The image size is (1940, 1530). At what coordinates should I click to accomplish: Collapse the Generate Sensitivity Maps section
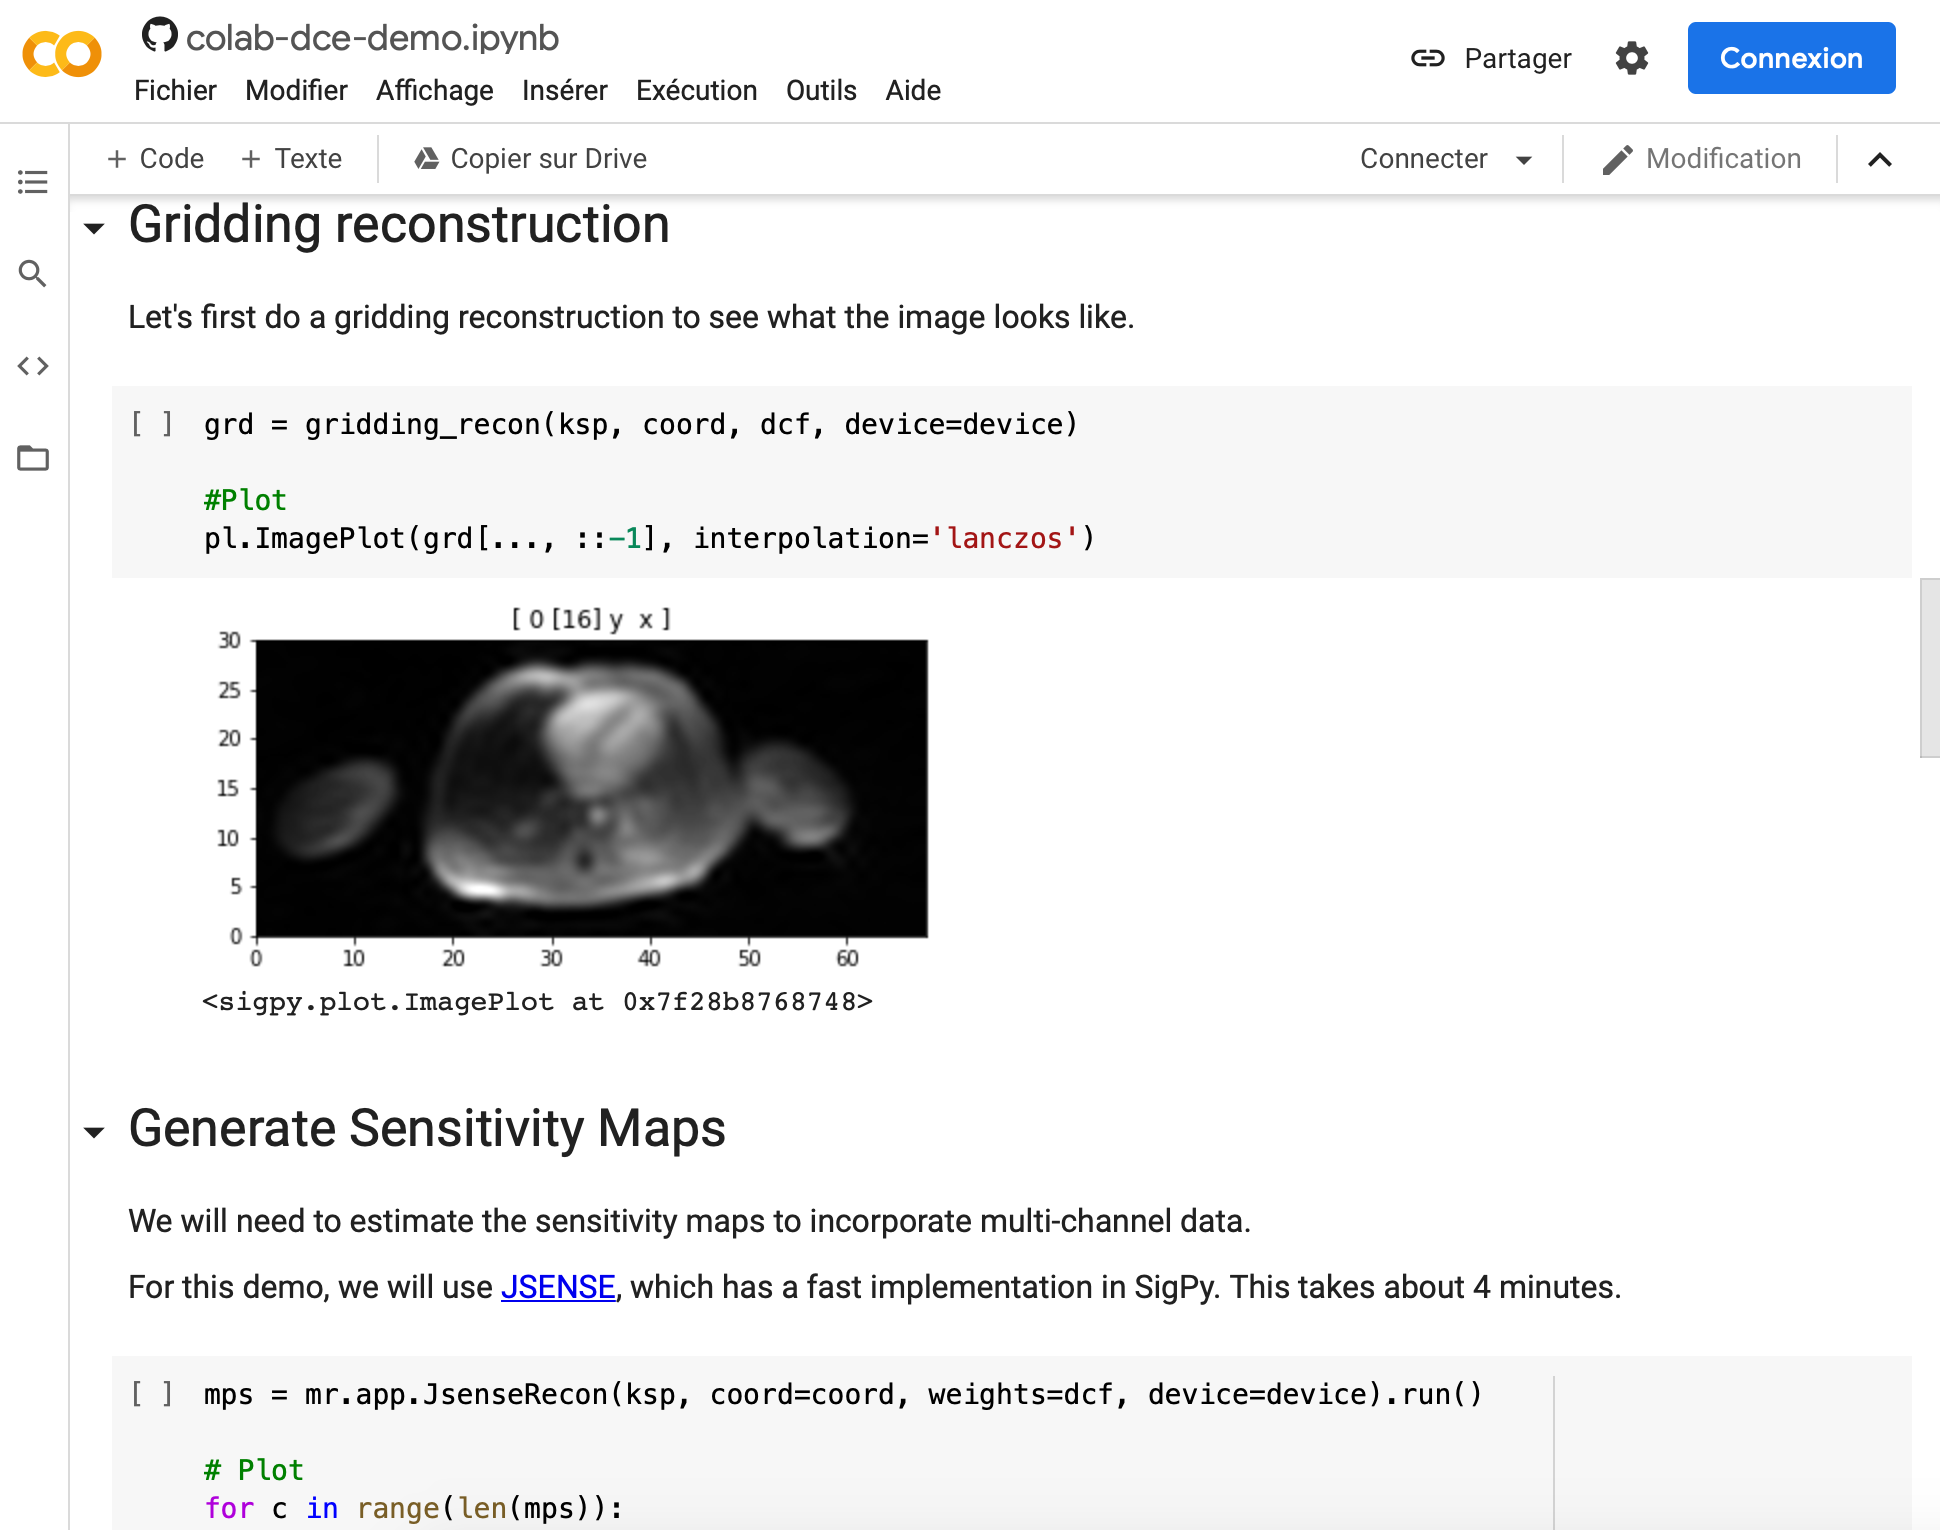pyautogui.click(x=95, y=1132)
